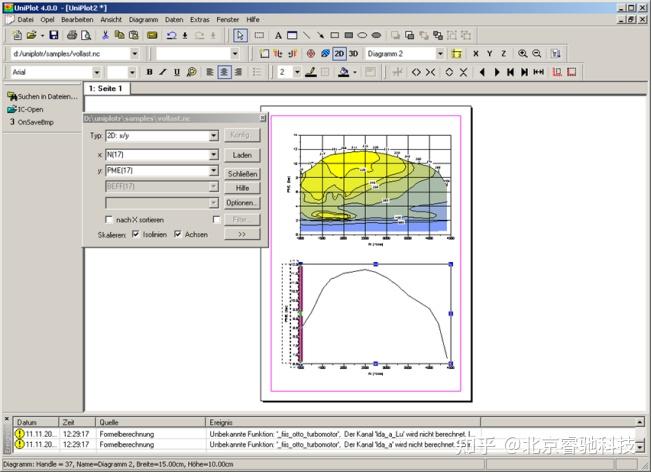Enable the 'nach X sortieren' checkbox

tap(109, 219)
